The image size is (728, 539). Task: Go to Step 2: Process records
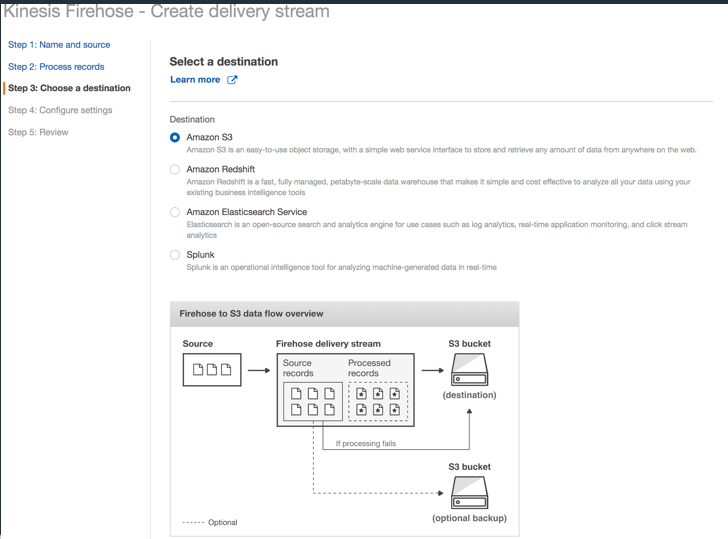(x=56, y=66)
